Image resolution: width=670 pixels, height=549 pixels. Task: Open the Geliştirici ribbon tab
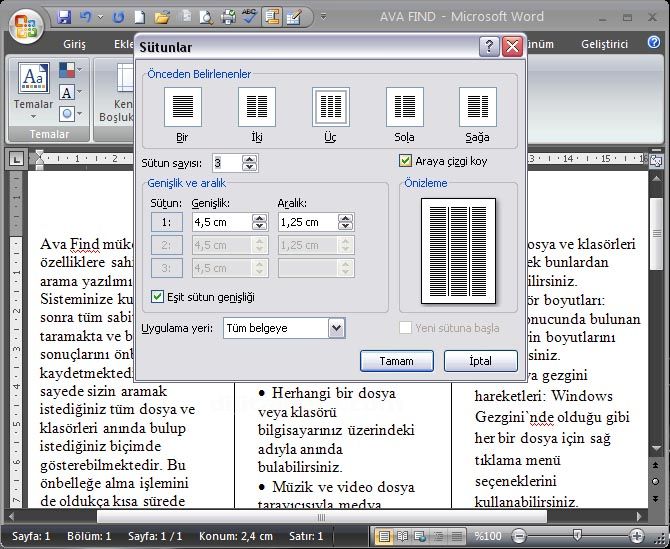(604, 44)
